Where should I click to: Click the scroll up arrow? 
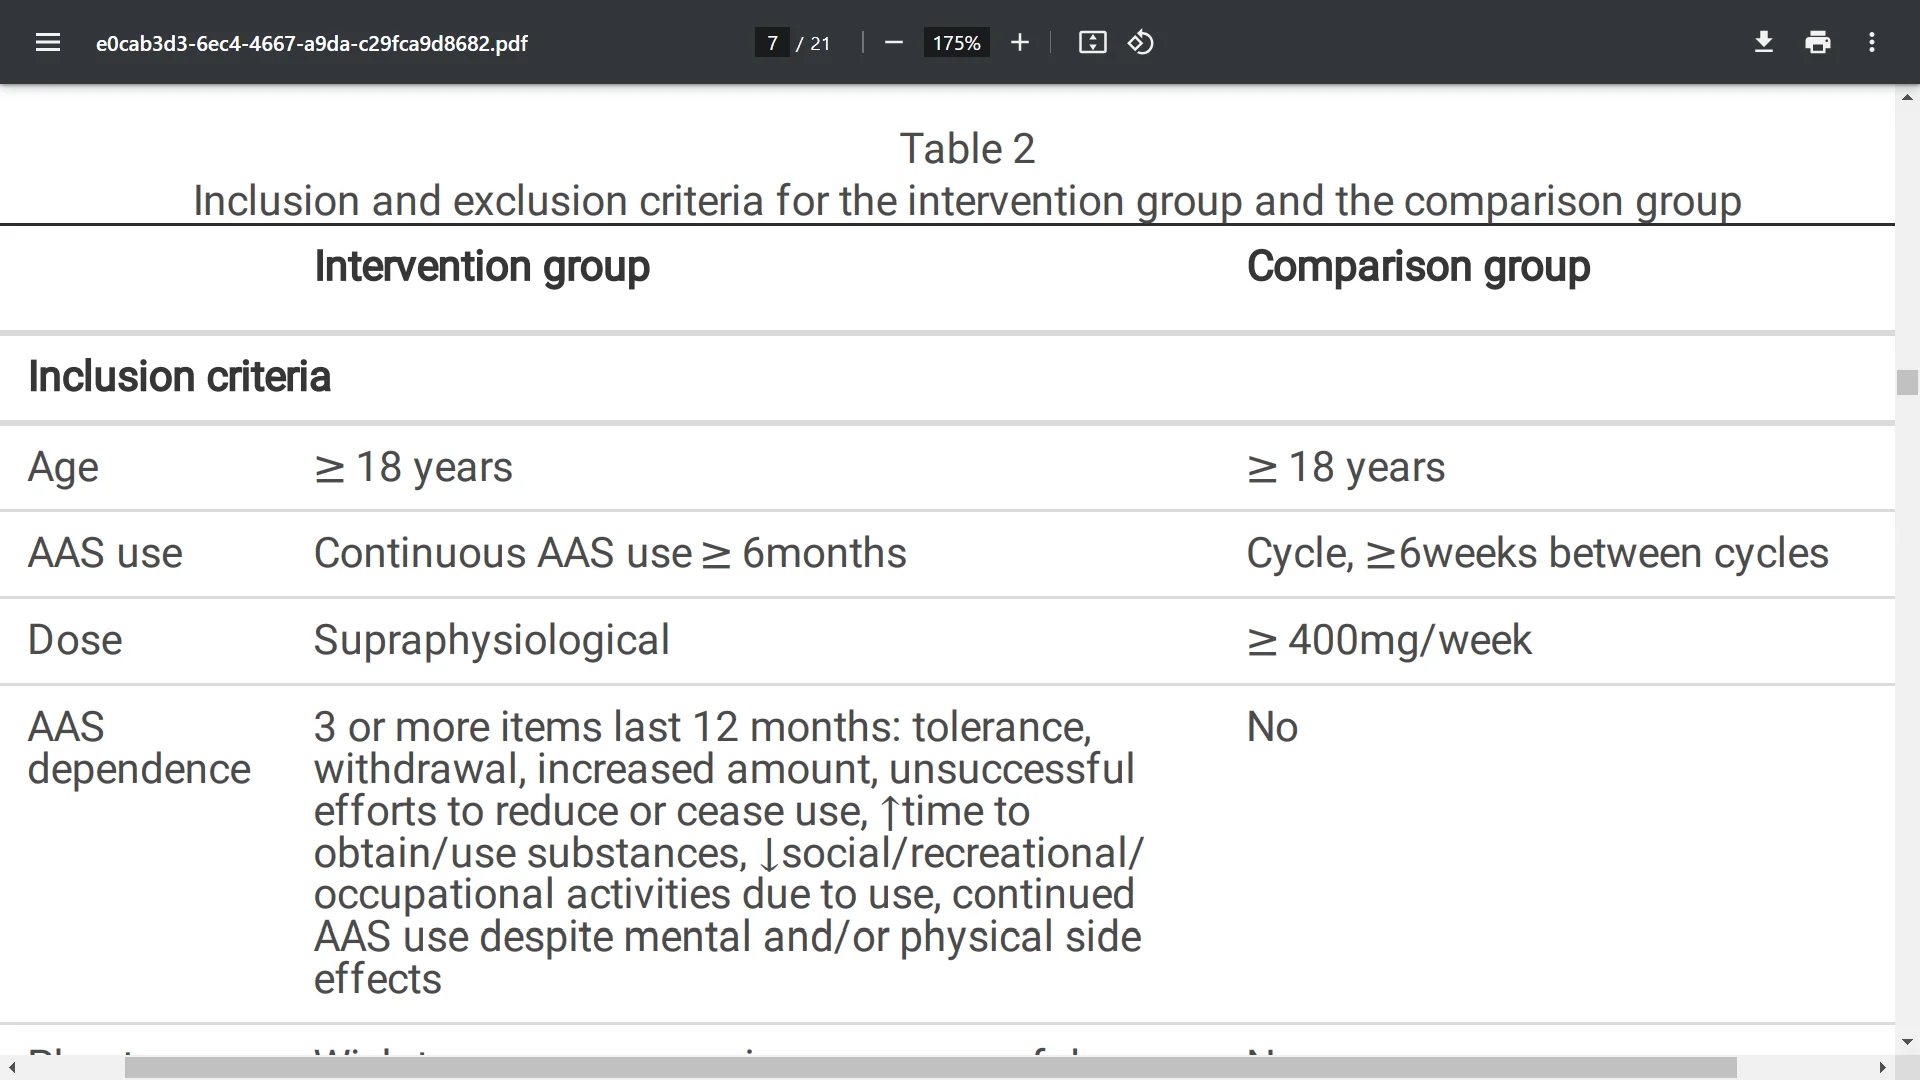coord(1907,98)
